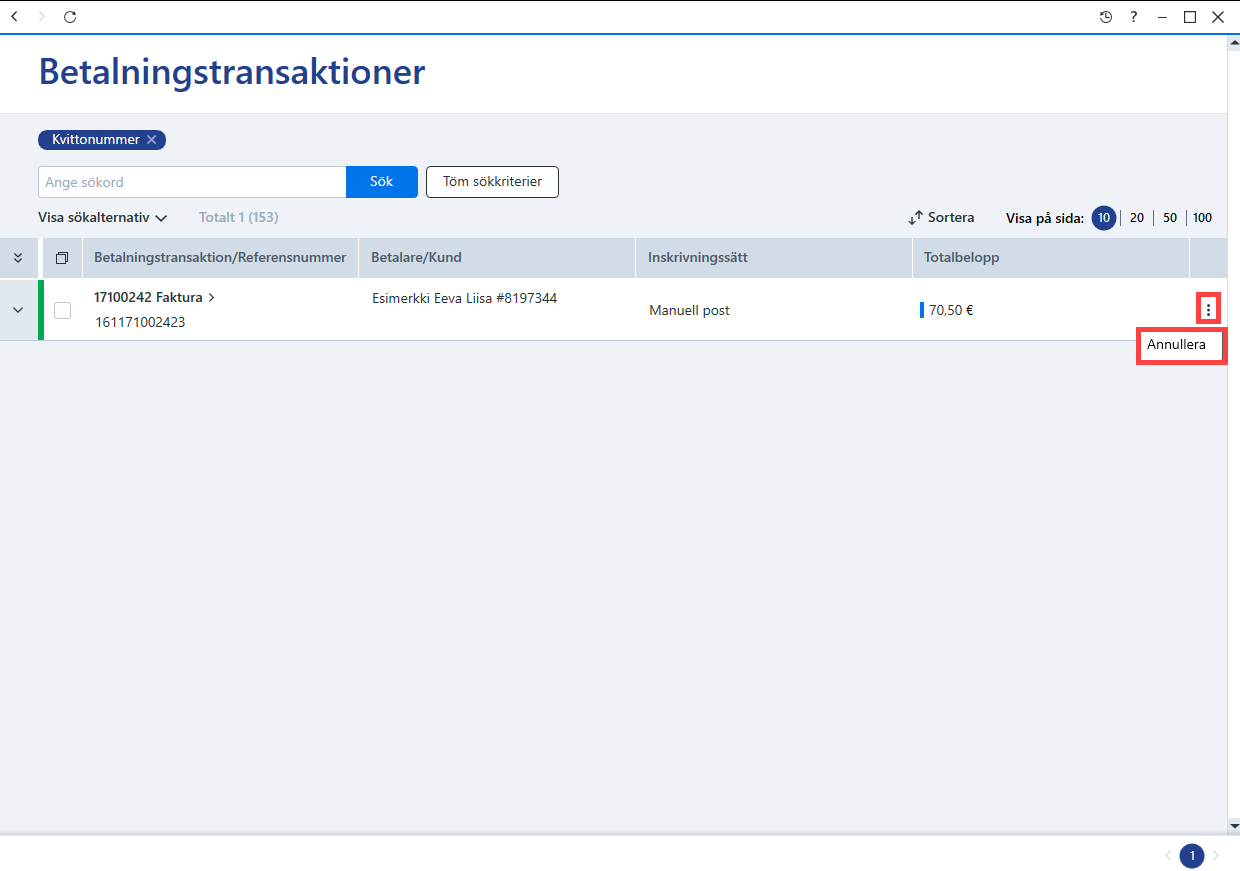Open the help question mark icon
This screenshot has height=871, width=1240.
click(1134, 17)
